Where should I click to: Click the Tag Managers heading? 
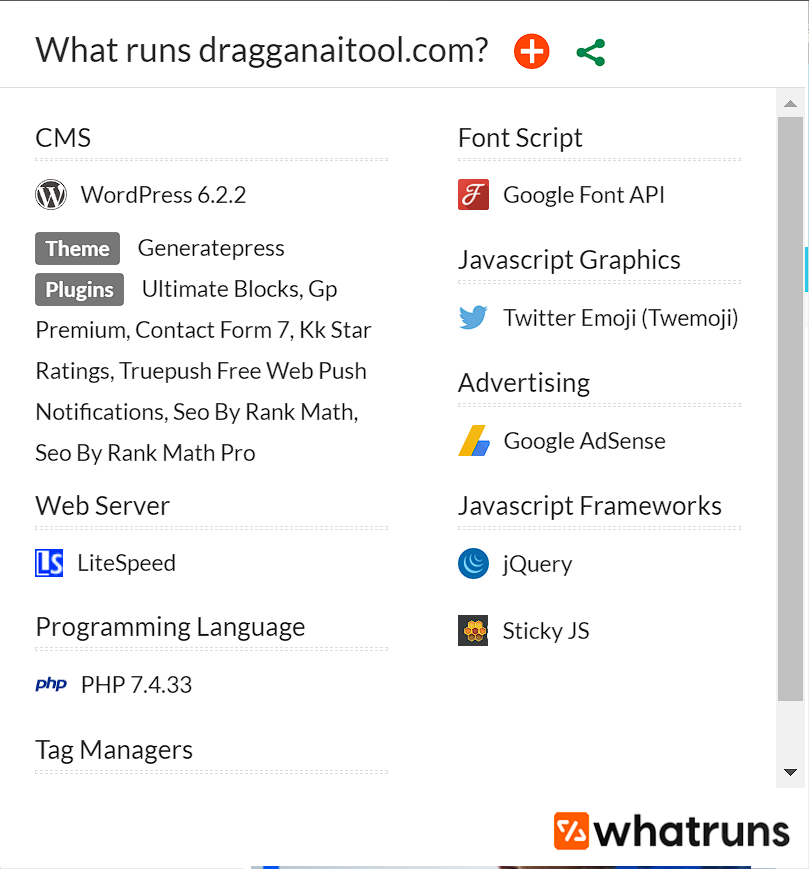114,750
